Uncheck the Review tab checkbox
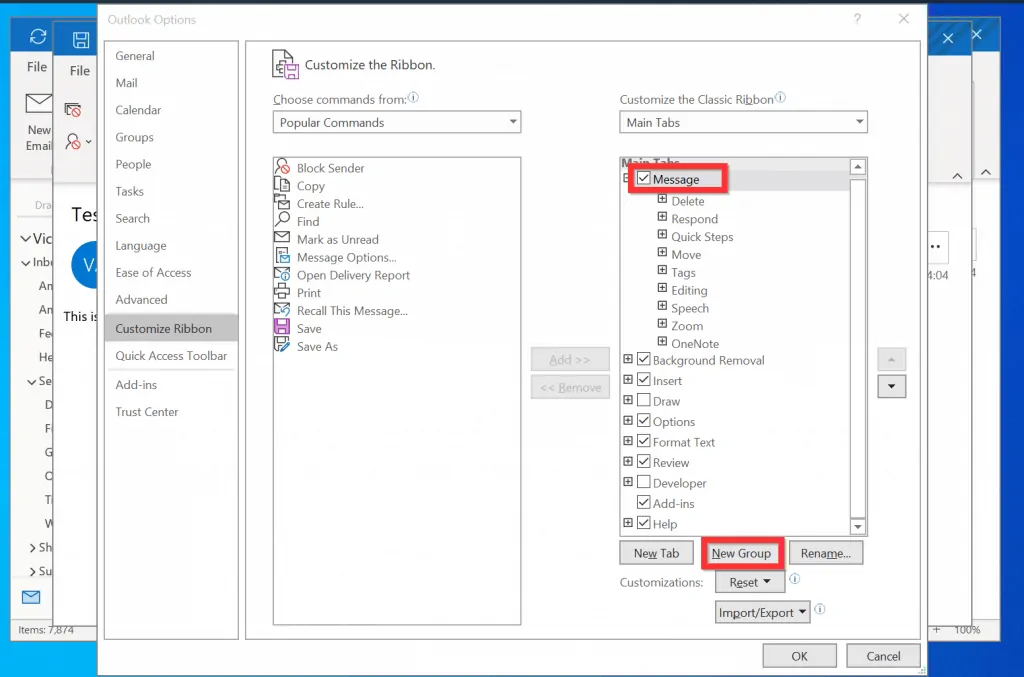1024x677 pixels. (x=644, y=462)
